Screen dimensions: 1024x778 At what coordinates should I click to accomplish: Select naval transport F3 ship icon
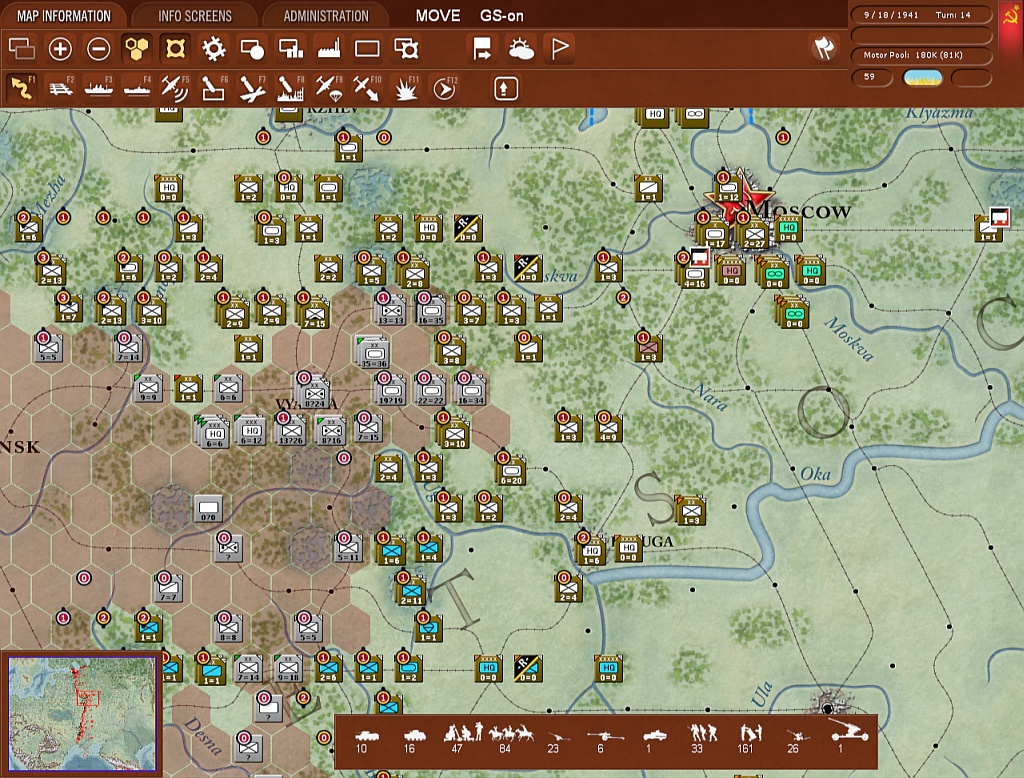(x=99, y=88)
